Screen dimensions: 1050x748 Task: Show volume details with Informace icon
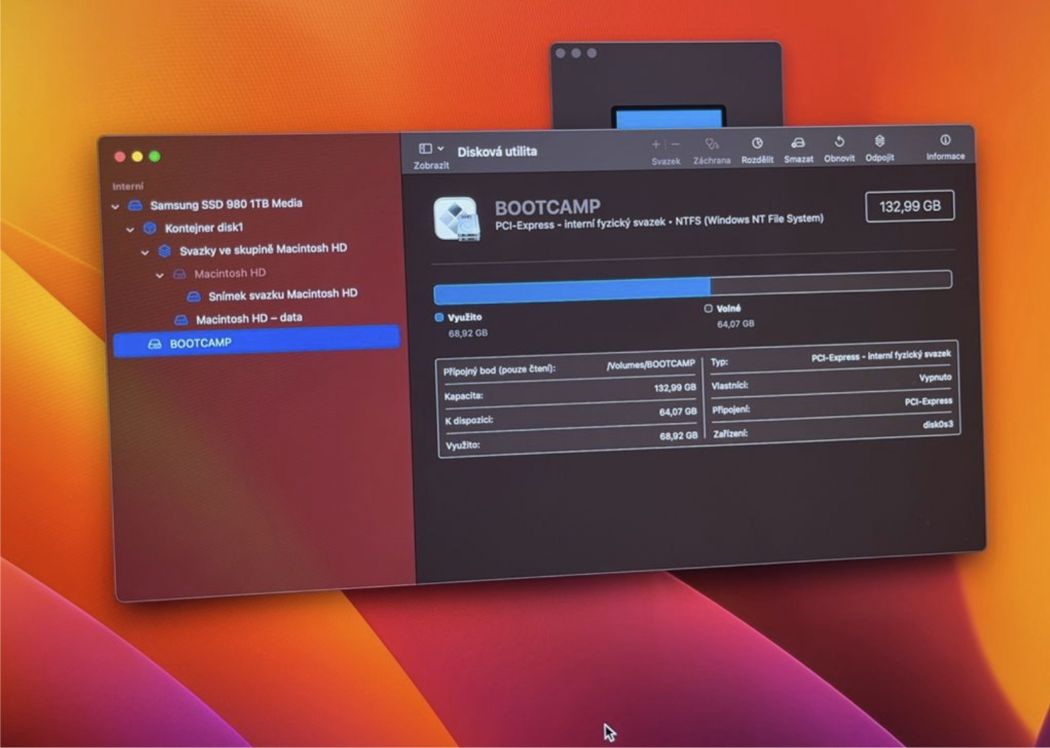coord(945,140)
